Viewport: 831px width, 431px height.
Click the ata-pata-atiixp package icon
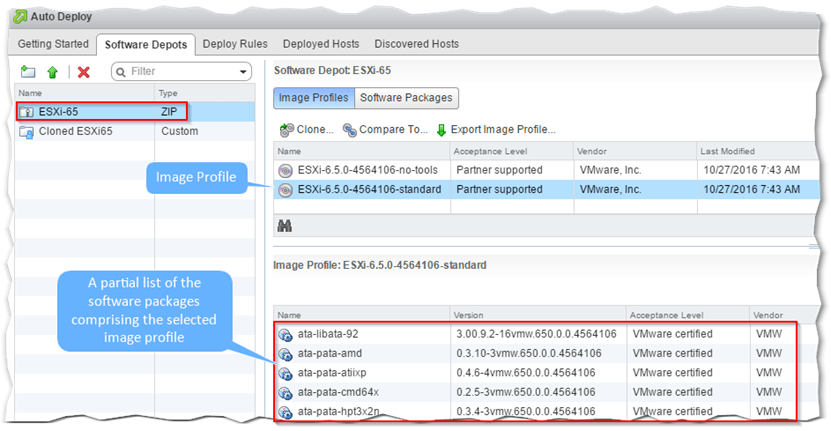[285, 373]
